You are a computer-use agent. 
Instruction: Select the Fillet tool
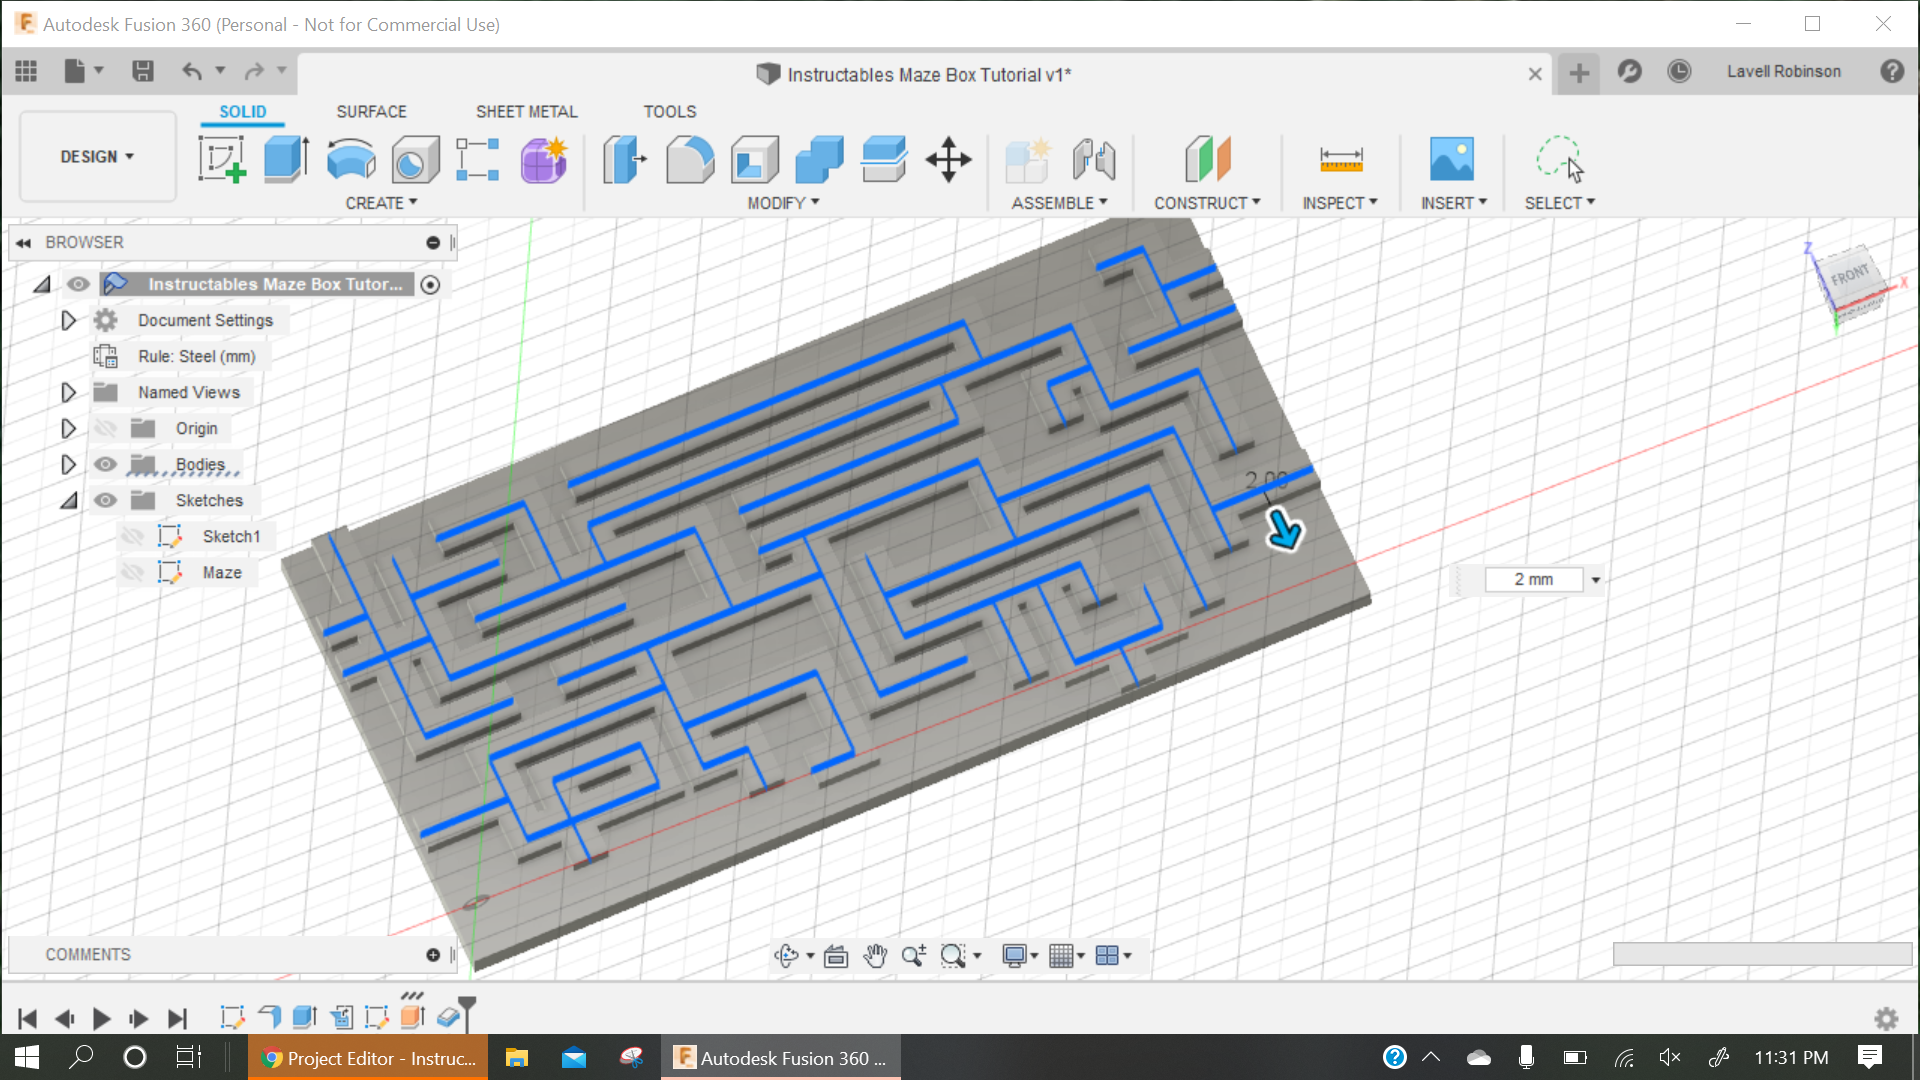[x=690, y=159]
